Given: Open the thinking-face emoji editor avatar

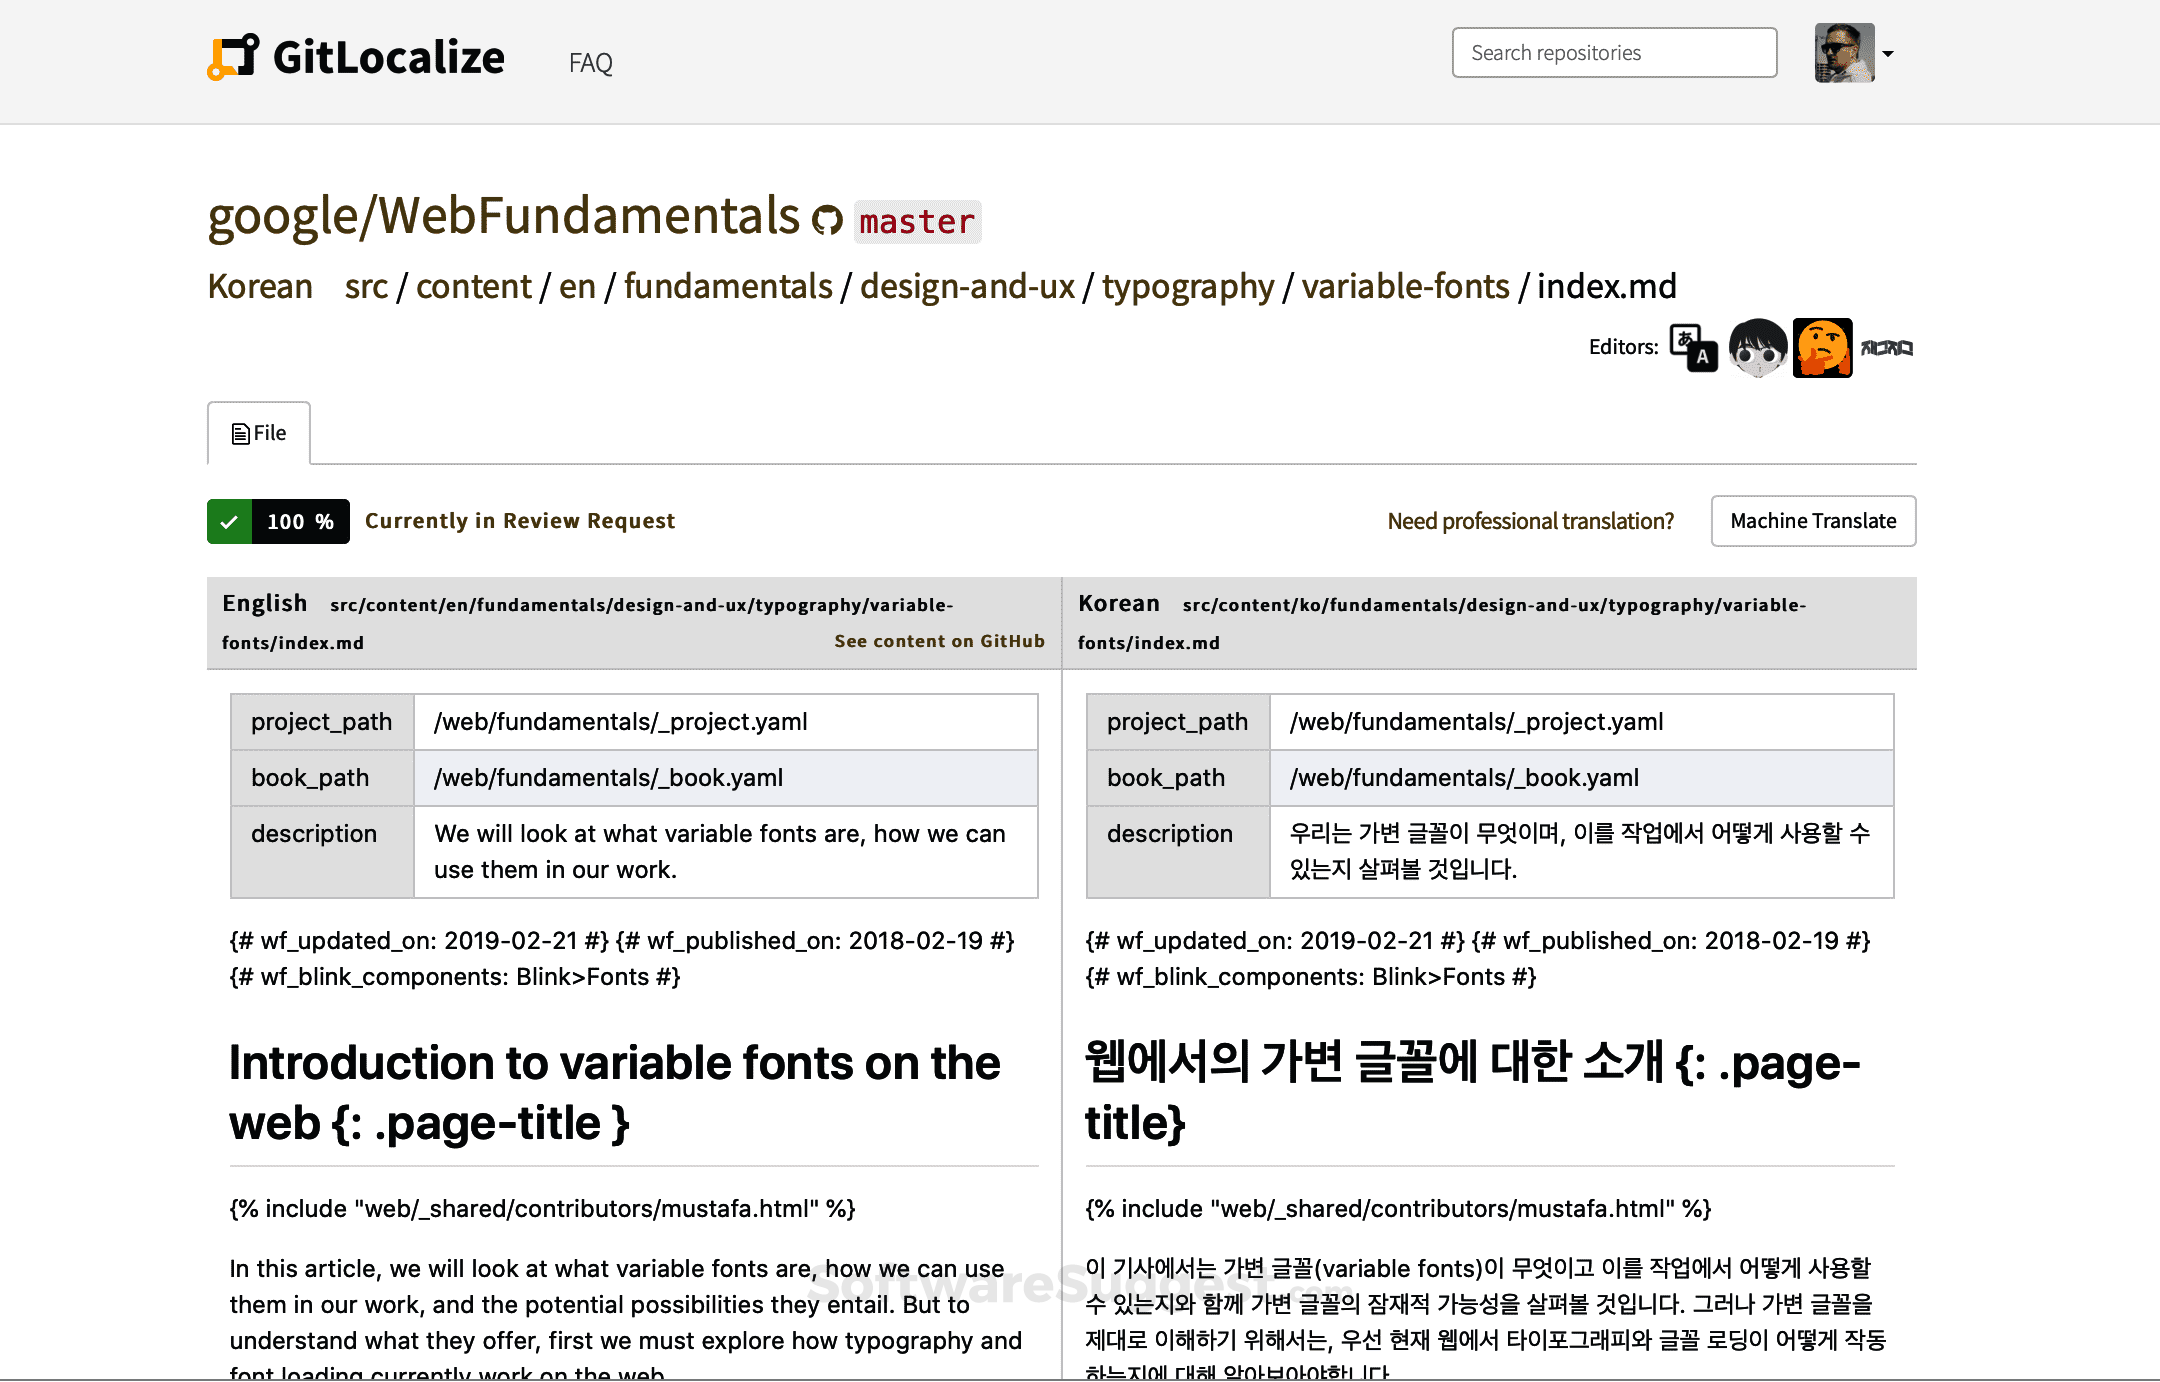Looking at the screenshot, I should pos(1821,347).
